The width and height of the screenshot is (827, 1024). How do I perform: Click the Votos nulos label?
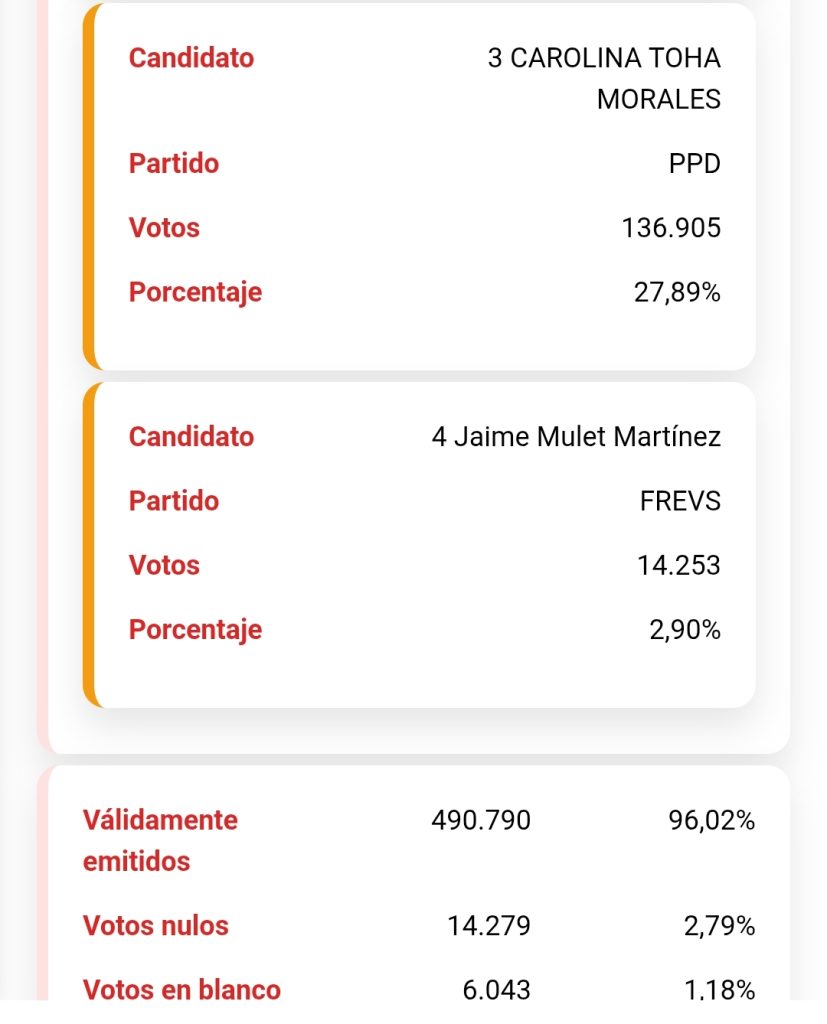[x=156, y=926]
